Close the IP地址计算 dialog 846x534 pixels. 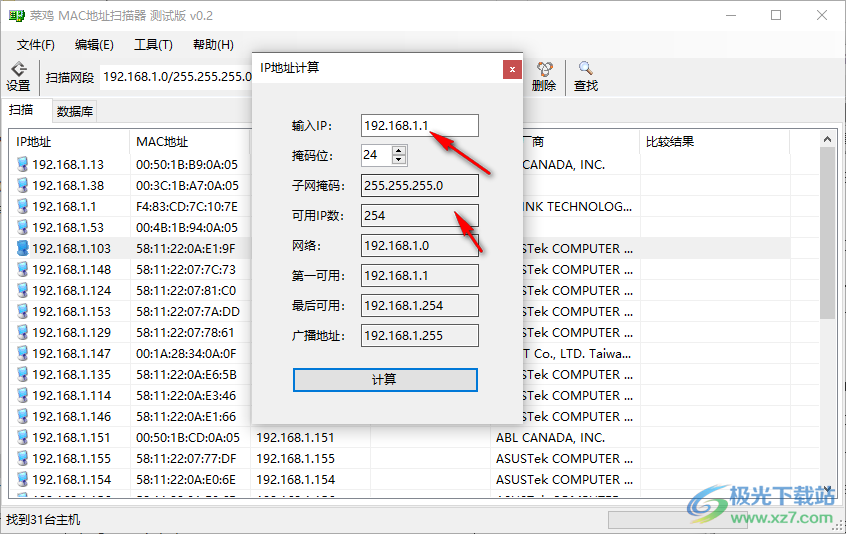pyautogui.click(x=511, y=69)
